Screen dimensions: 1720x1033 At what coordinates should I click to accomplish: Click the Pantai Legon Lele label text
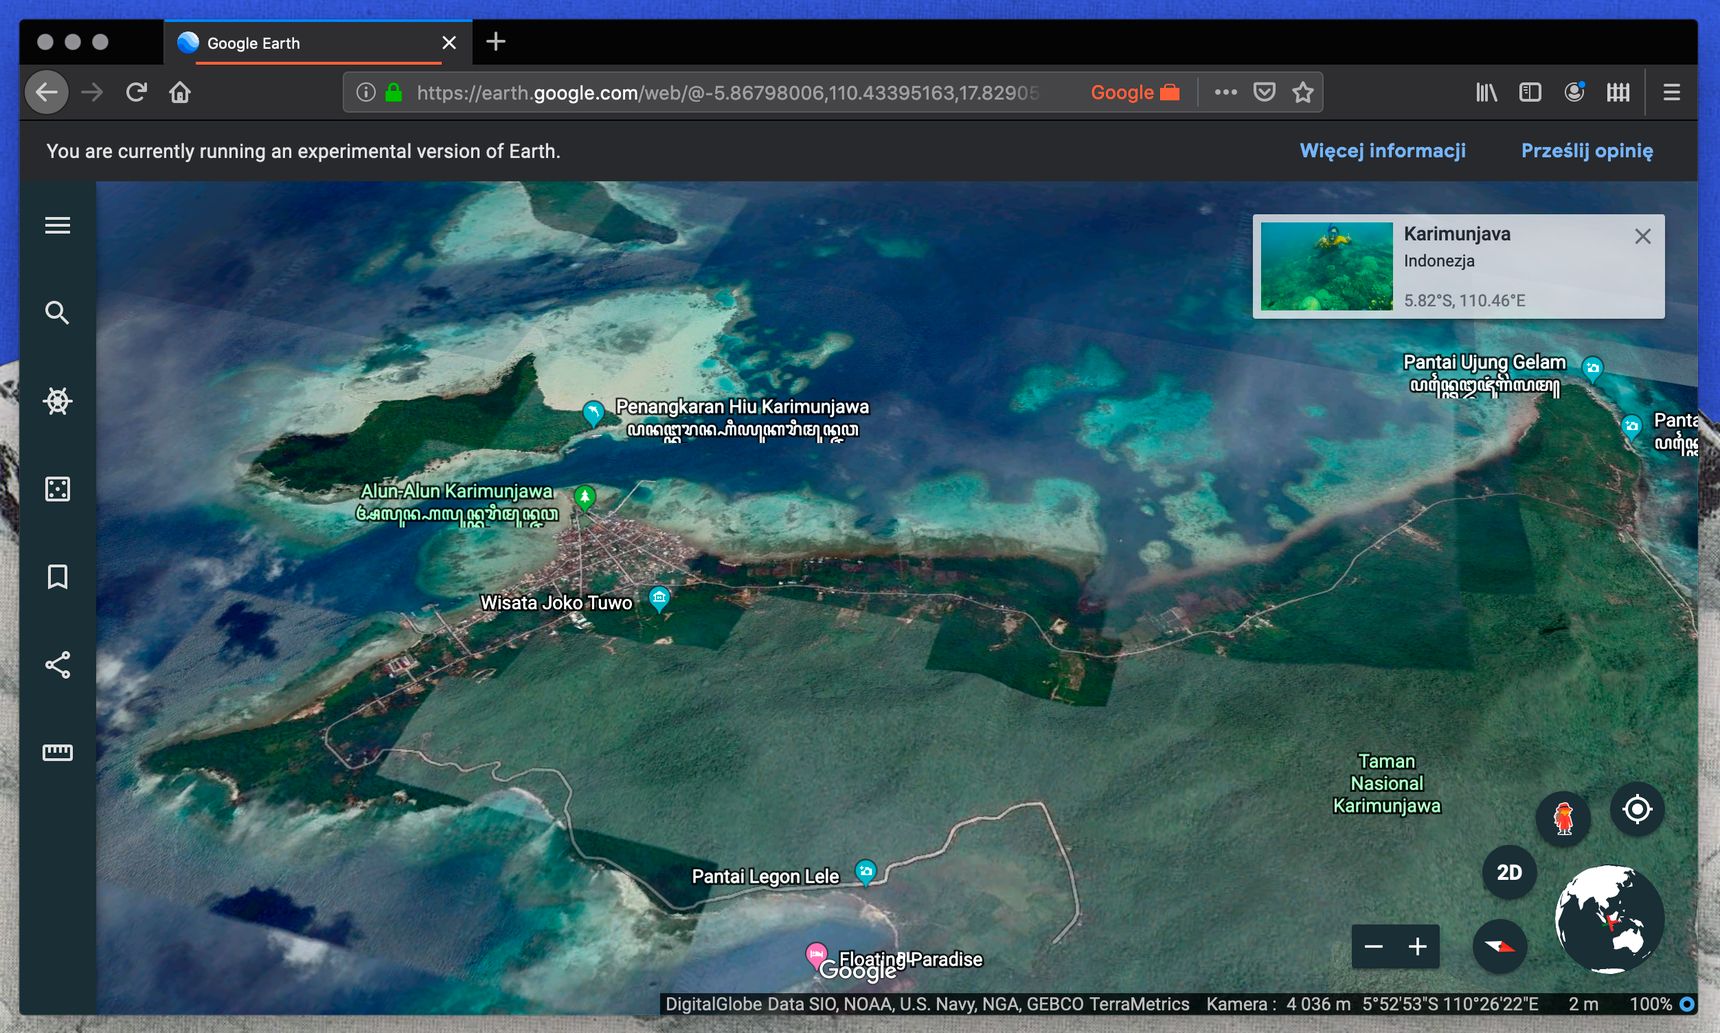click(766, 877)
